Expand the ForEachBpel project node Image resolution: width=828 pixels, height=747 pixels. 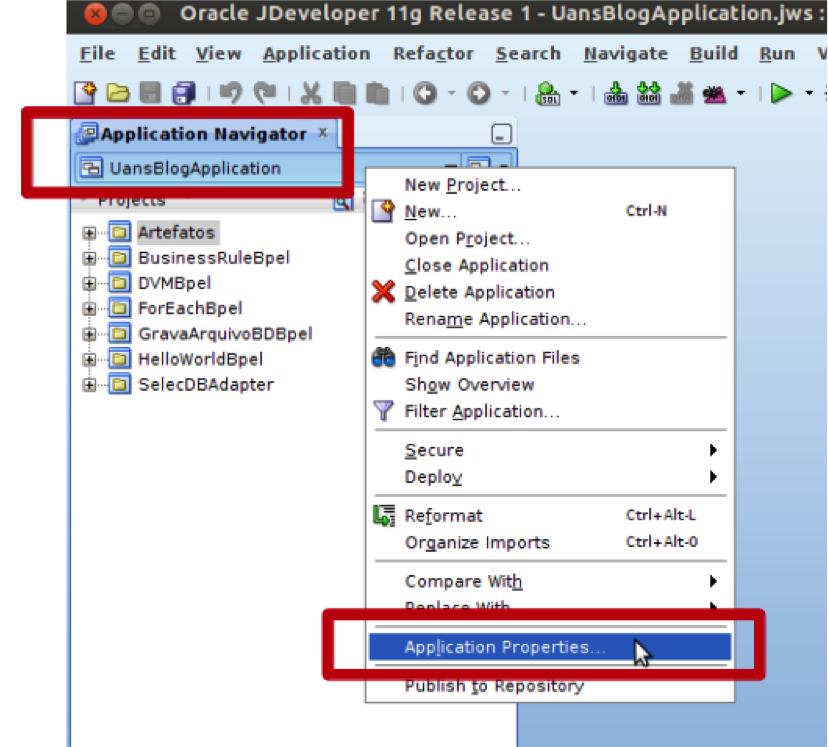pos(89,309)
